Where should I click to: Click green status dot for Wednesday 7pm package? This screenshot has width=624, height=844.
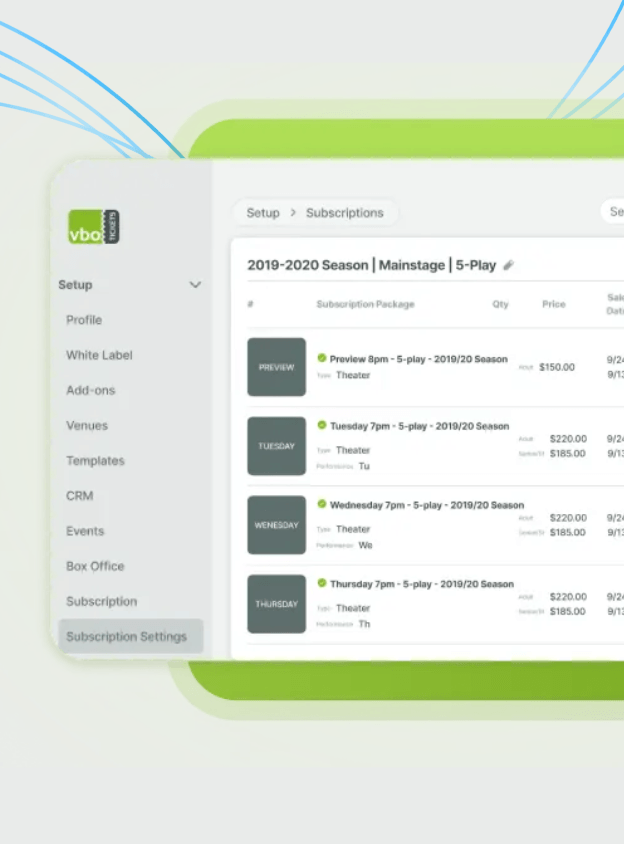[x=322, y=504]
